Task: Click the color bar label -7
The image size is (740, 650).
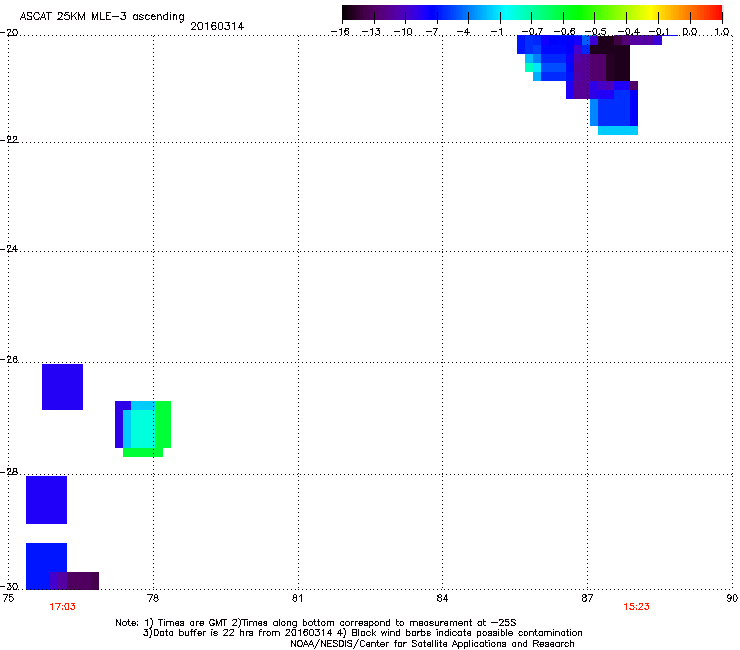Action: pos(432,32)
